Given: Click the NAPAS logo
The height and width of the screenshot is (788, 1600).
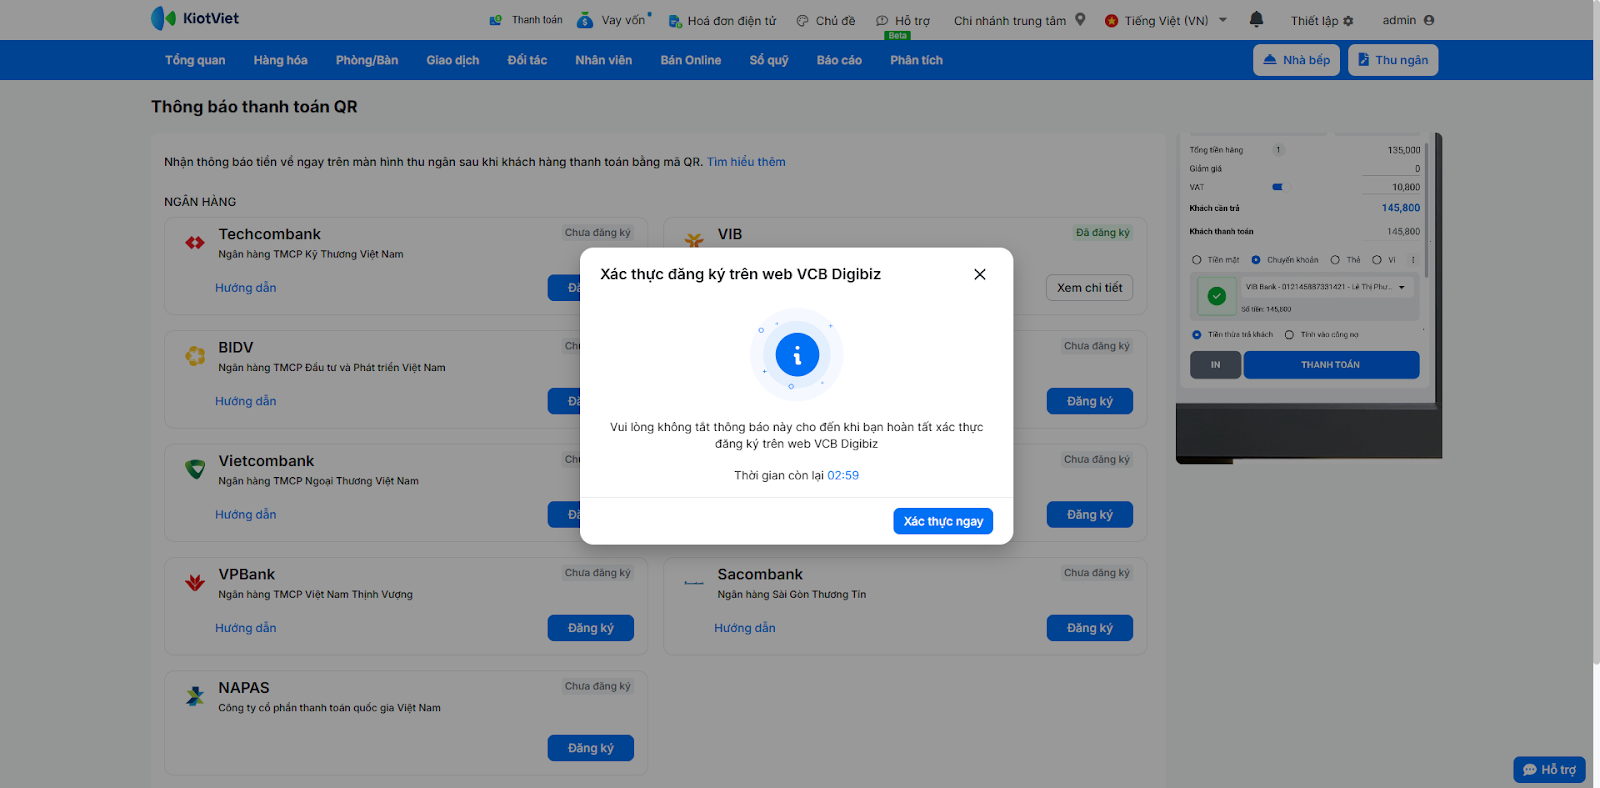Looking at the screenshot, I should tap(195, 695).
